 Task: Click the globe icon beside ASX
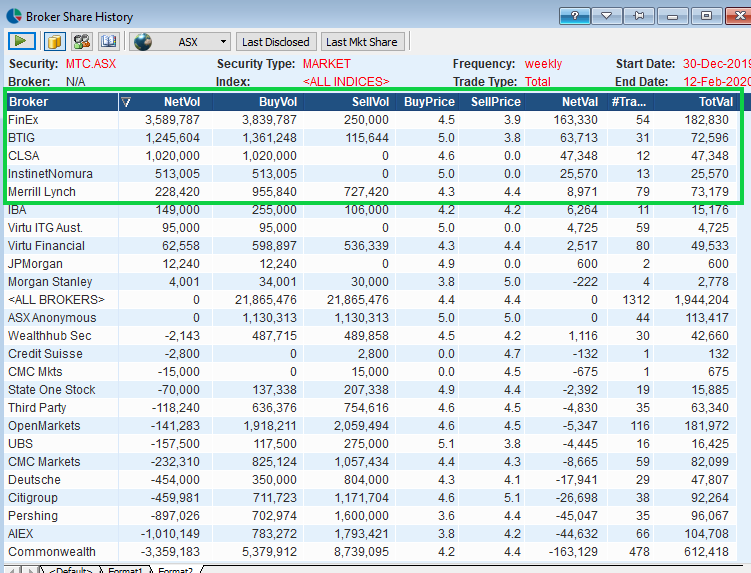click(143, 42)
